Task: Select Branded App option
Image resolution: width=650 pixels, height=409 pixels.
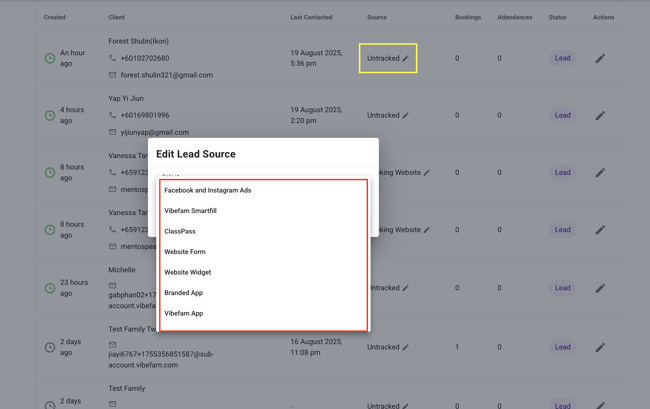Action: coord(263,293)
